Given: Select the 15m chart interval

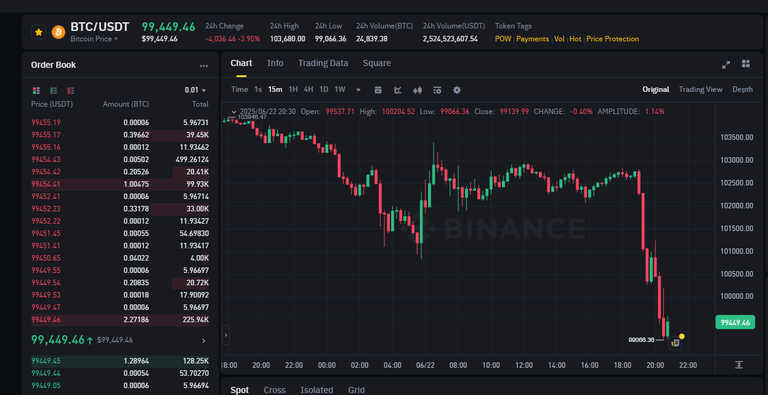Looking at the screenshot, I should 275,90.
